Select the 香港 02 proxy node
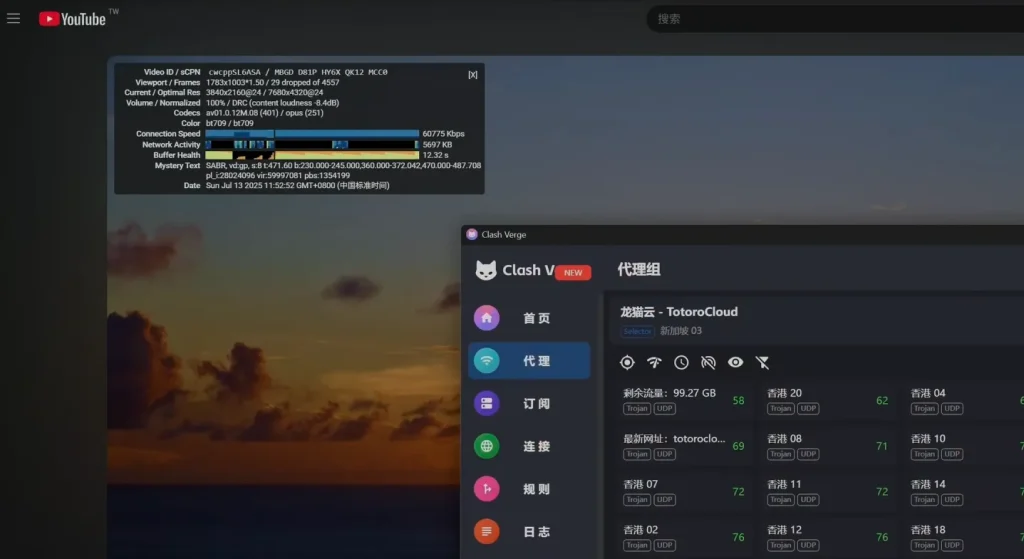The height and width of the screenshot is (559, 1024). pyautogui.click(x=684, y=537)
